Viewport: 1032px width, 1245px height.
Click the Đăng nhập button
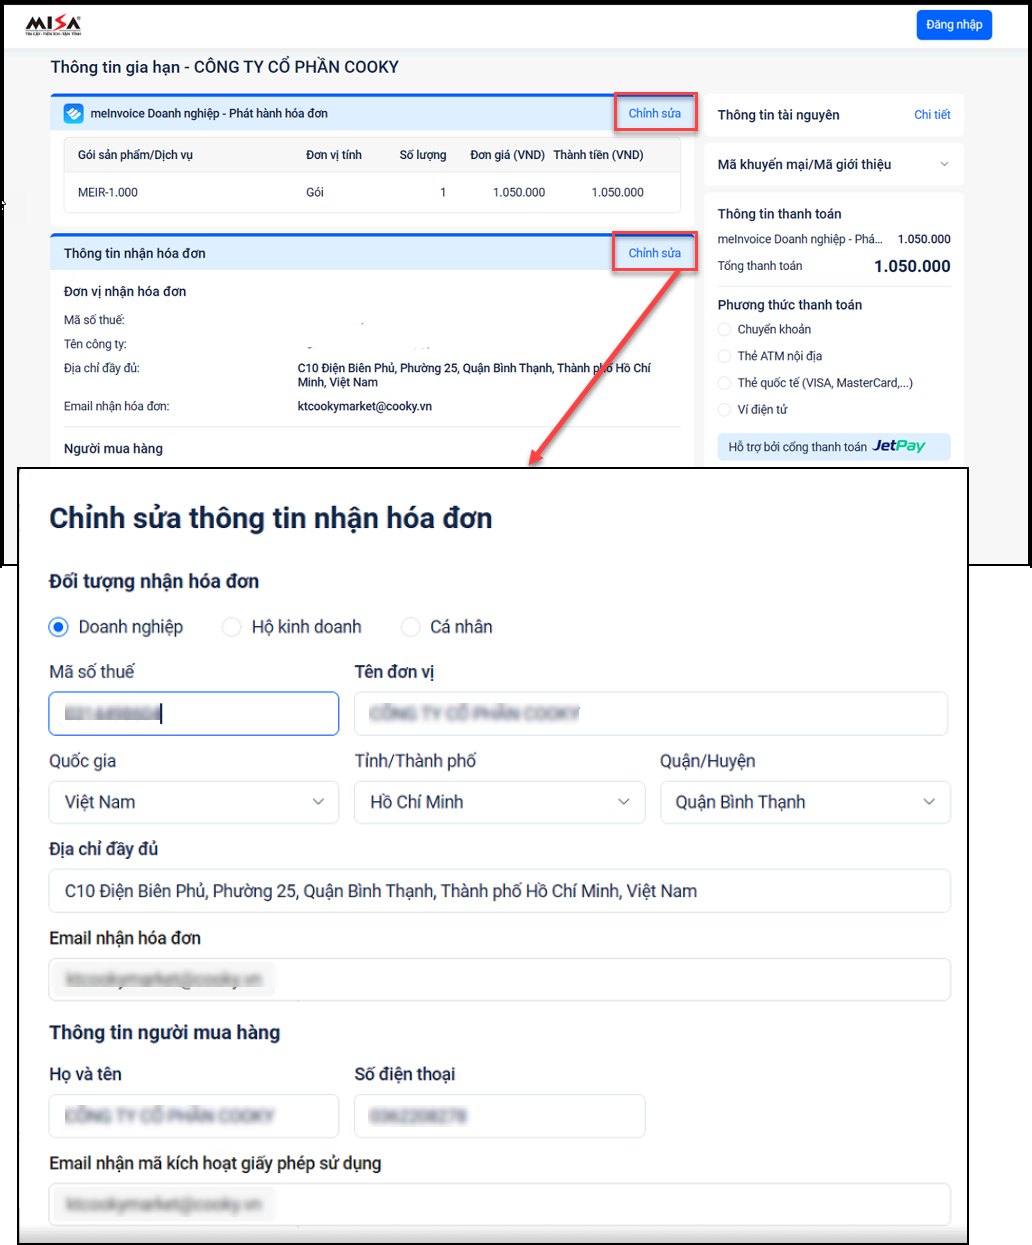tap(954, 25)
